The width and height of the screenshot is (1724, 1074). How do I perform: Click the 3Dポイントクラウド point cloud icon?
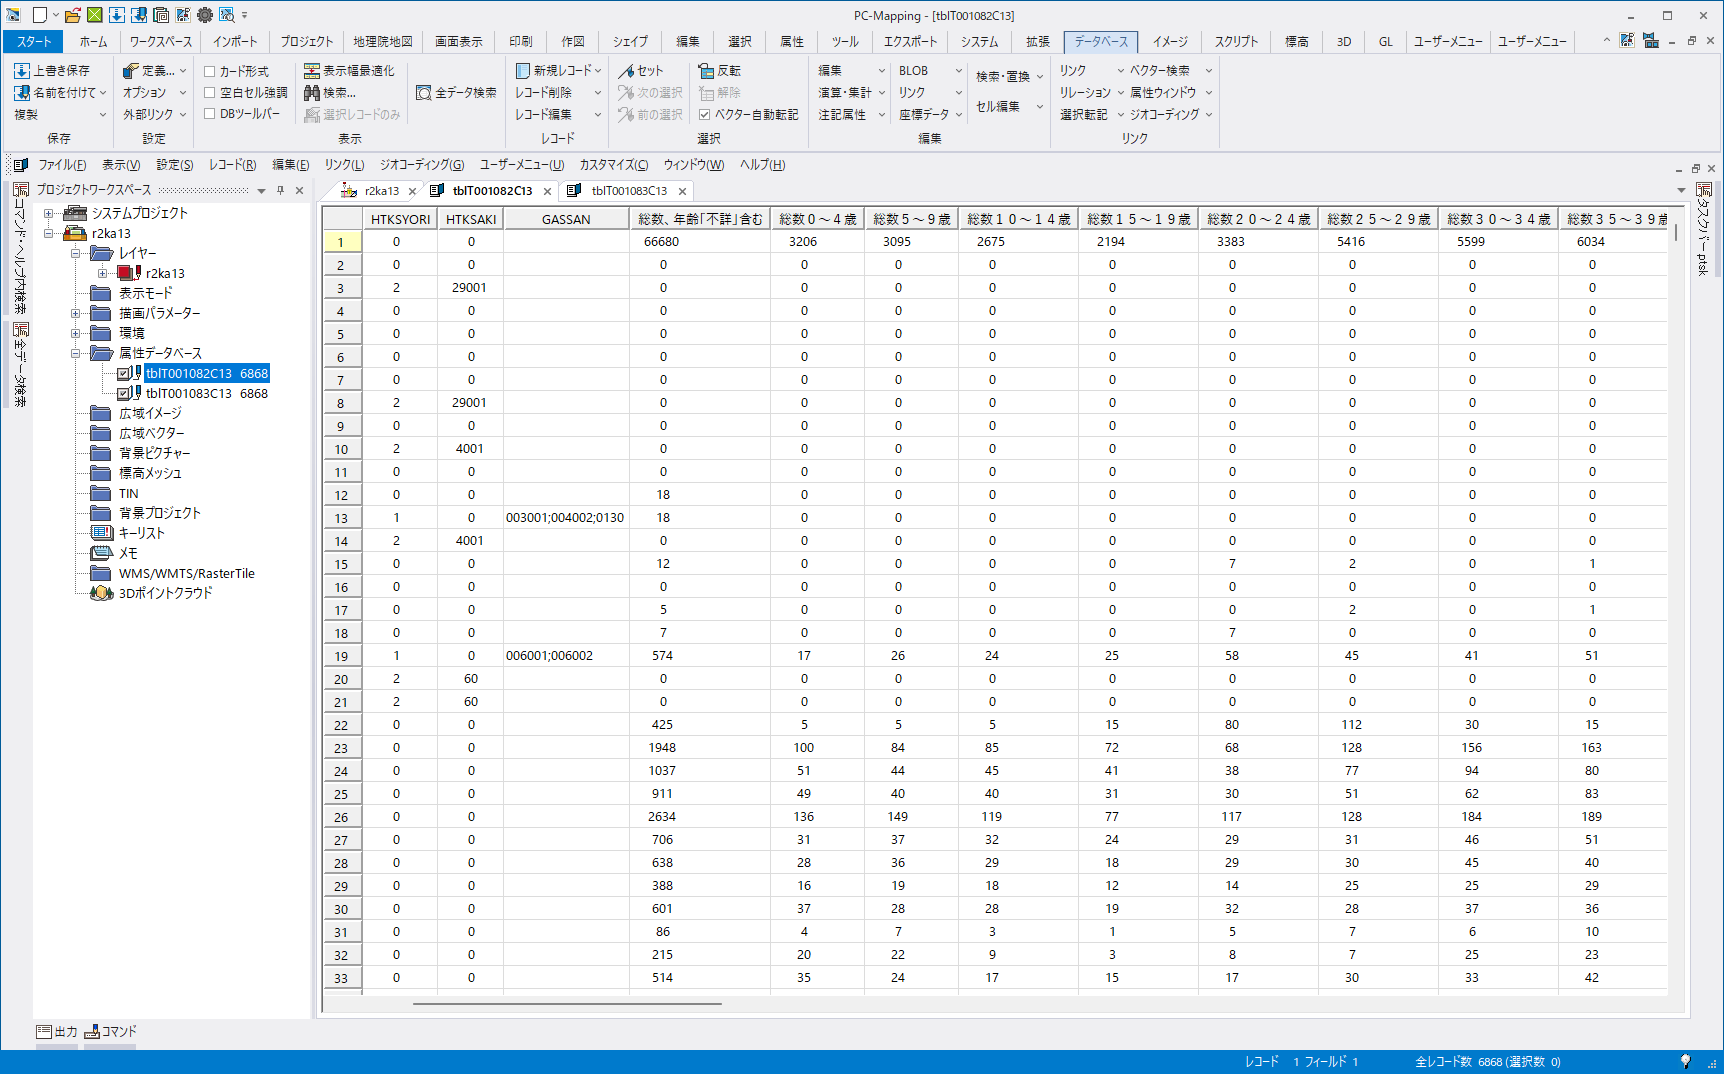[x=101, y=593]
